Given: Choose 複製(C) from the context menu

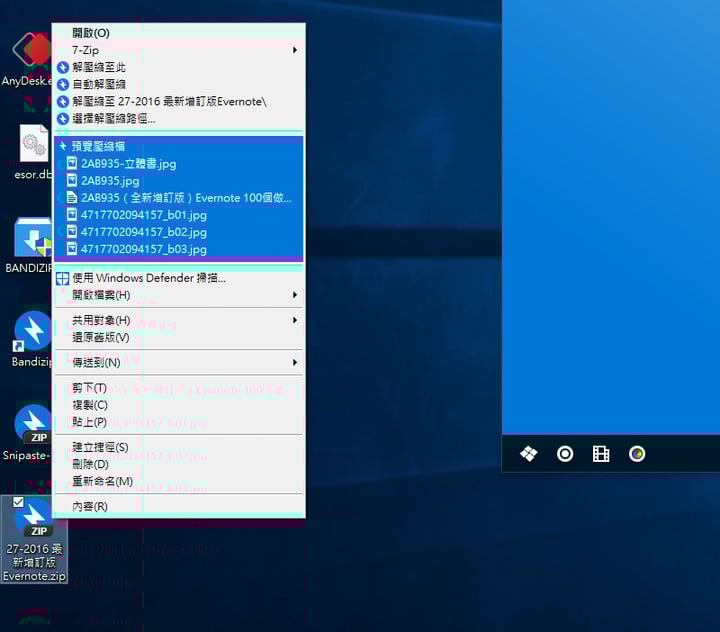Looking at the screenshot, I should (x=179, y=405).
